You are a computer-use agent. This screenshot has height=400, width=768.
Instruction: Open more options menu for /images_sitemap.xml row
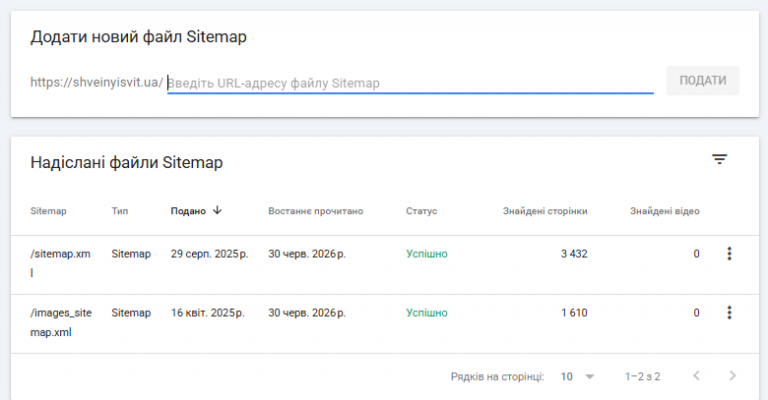729,312
